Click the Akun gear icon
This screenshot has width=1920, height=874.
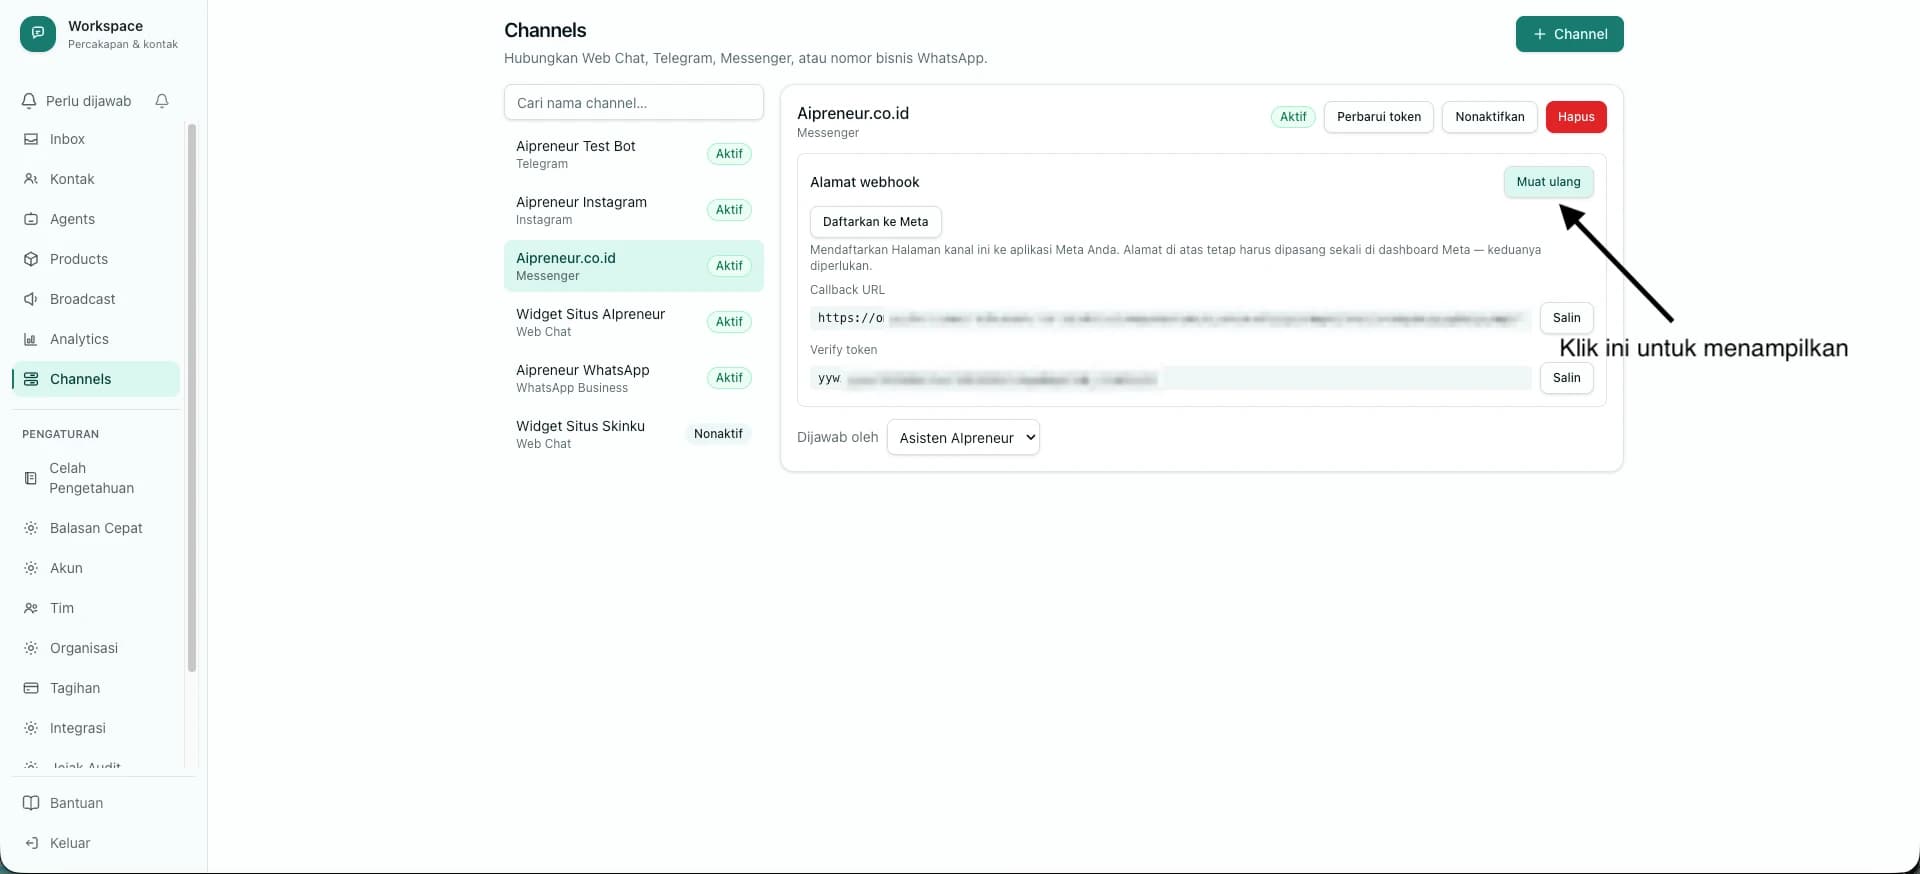[31, 568]
